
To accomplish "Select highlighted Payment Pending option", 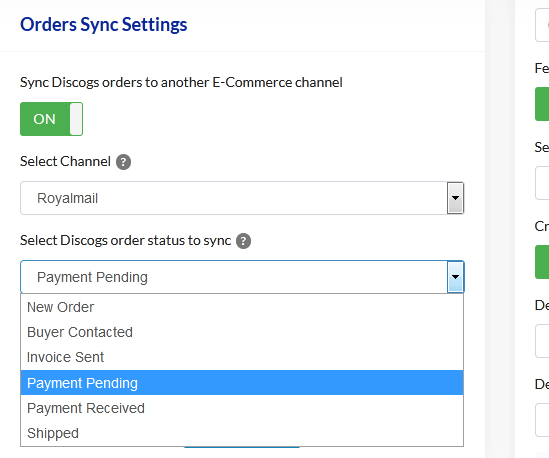I will tap(242, 383).
